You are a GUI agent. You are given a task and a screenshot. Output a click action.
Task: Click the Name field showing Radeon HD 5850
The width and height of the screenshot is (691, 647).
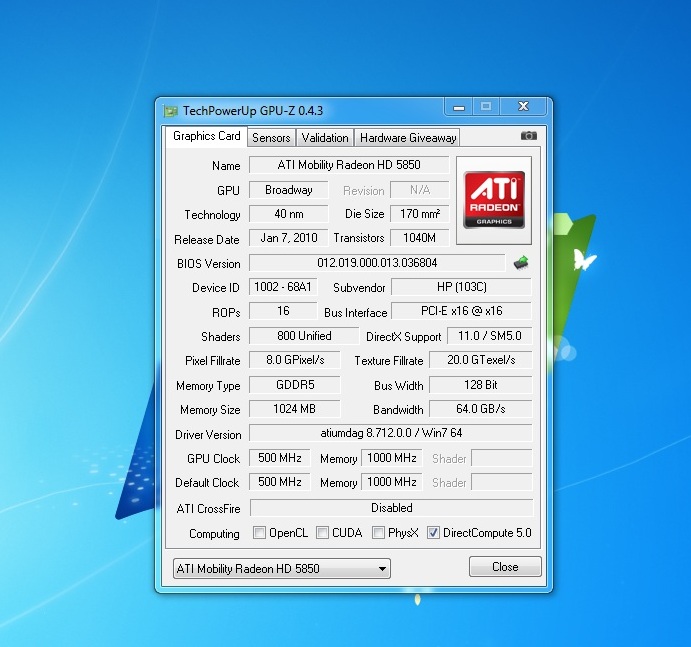tap(349, 165)
